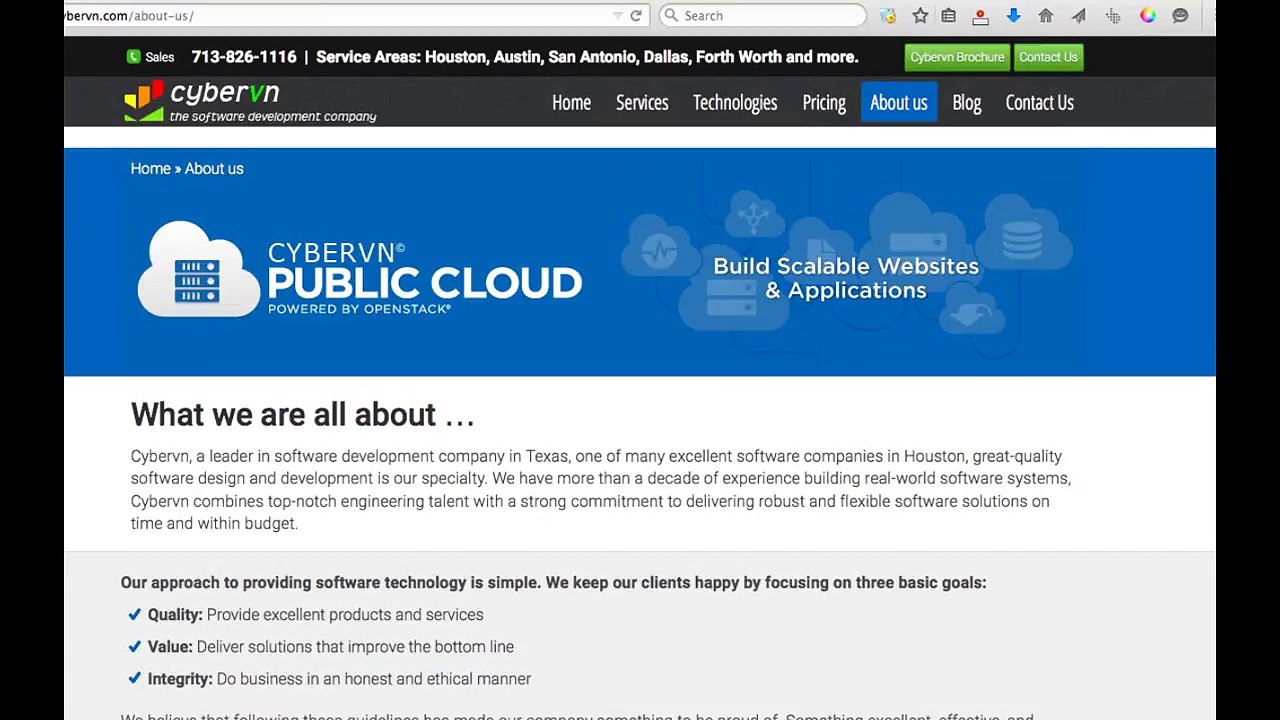
Task: Open the URL history dropdown arrow
Action: (617, 15)
